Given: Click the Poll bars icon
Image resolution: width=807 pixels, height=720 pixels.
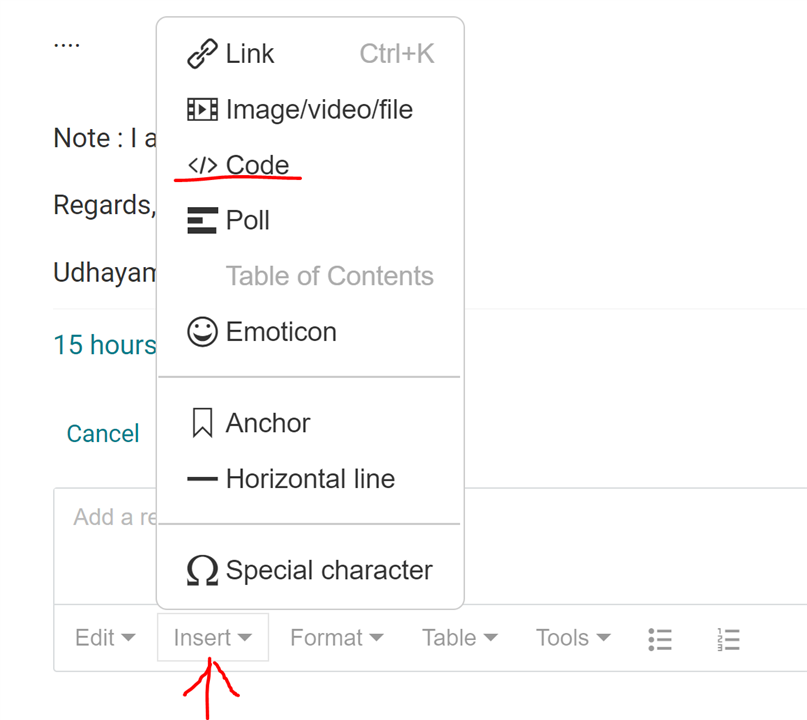Looking at the screenshot, I should [x=202, y=220].
